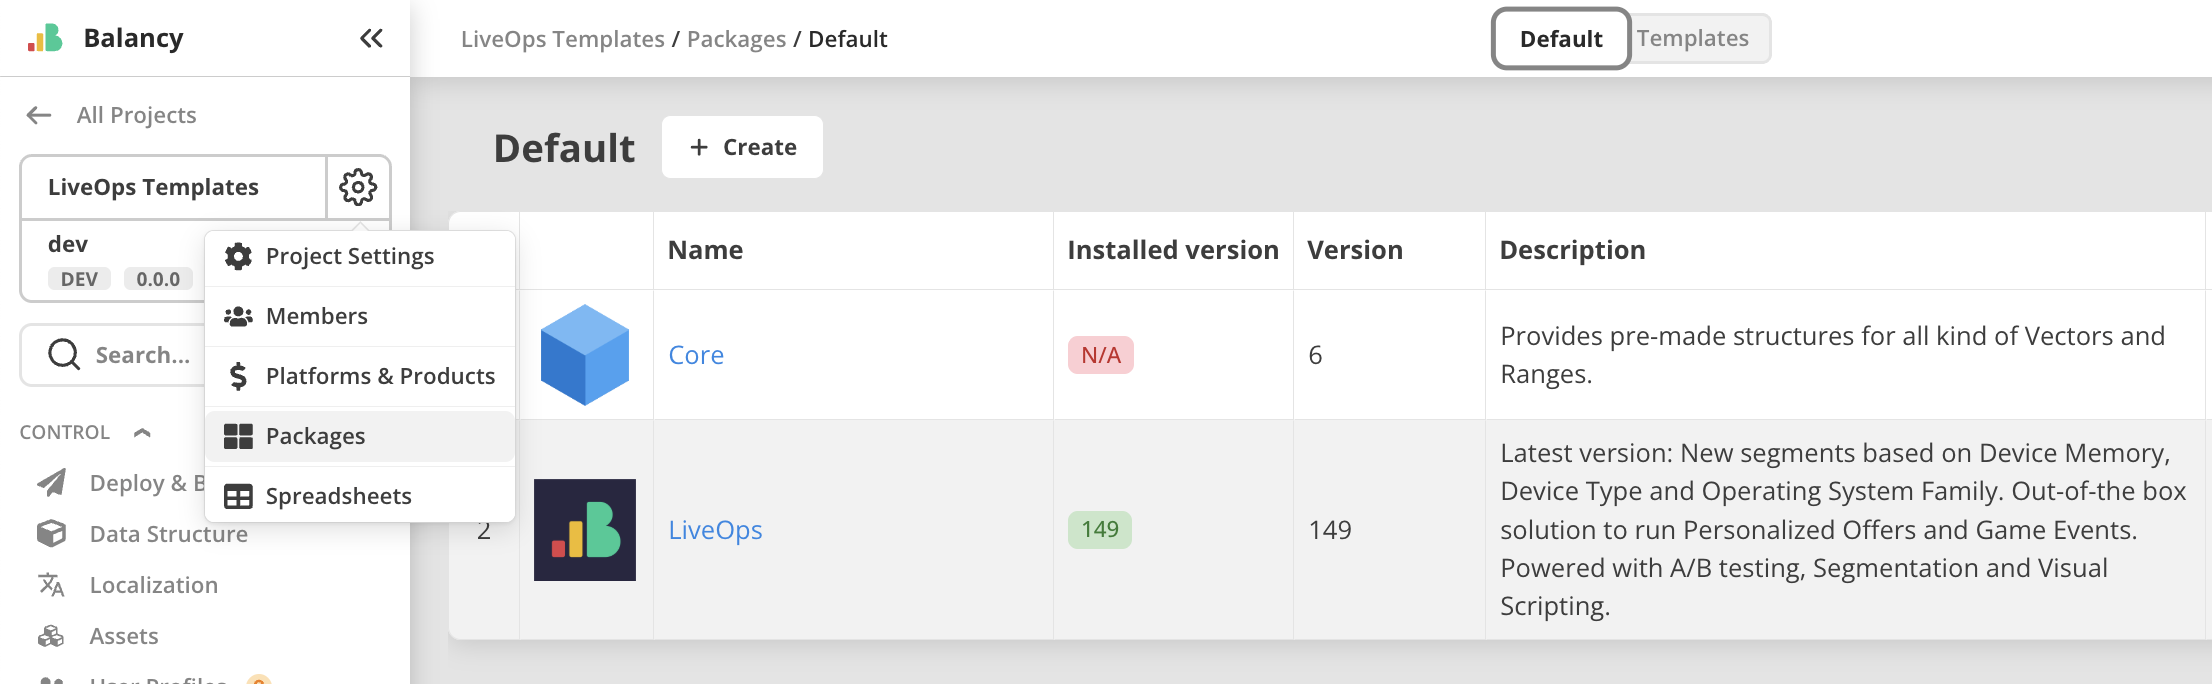Open Members from the dropdown menu
The height and width of the screenshot is (684, 2212).
[316, 317]
